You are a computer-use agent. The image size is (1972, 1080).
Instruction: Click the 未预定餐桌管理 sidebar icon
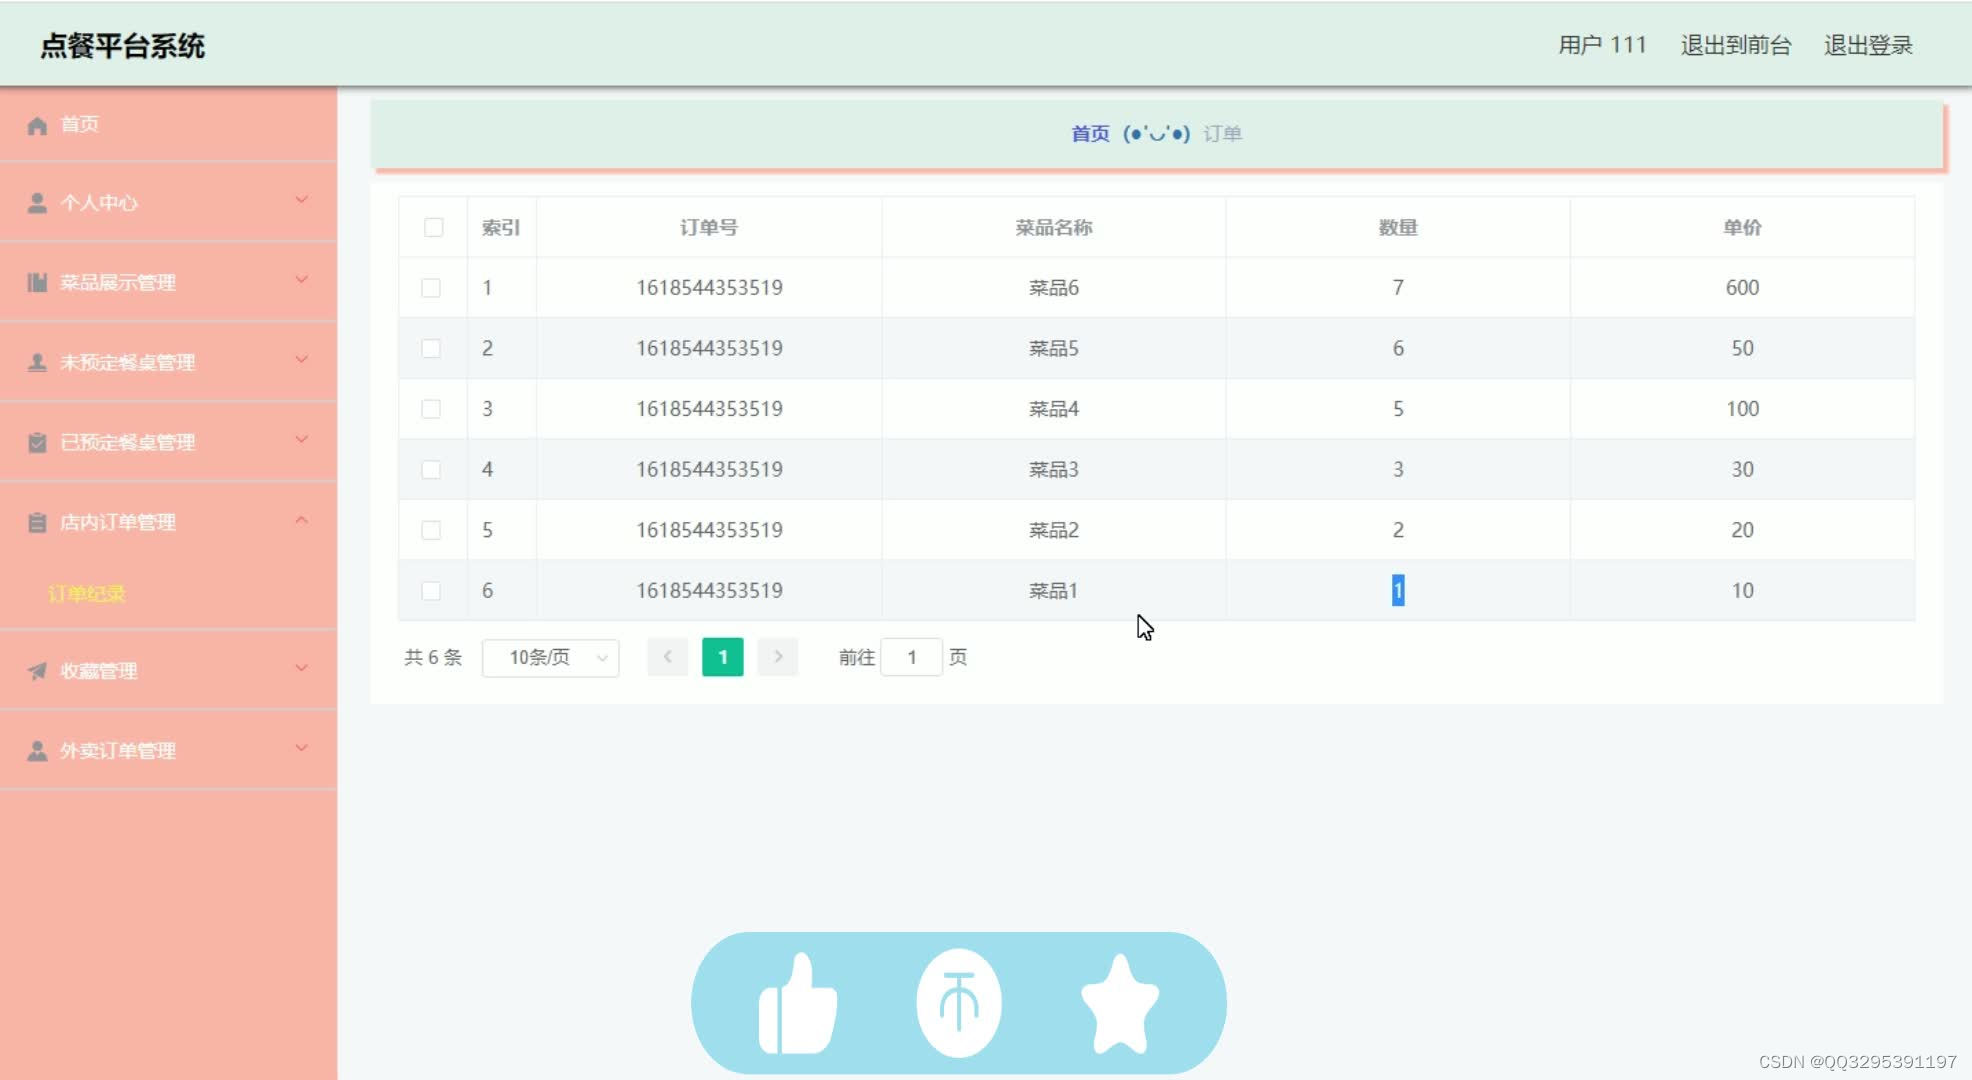click(x=37, y=363)
